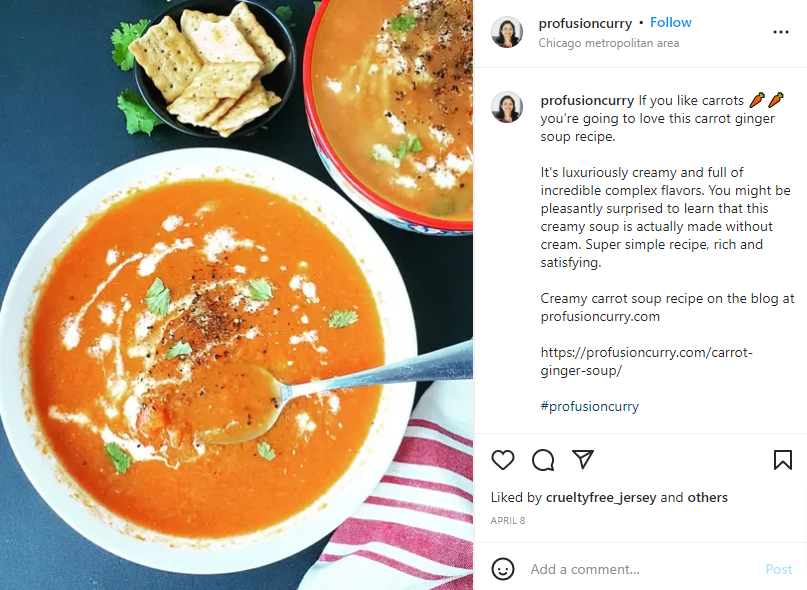This screenshot has height=590, width=807.
Task: Click the crueltyfree_jersey liker name
Action: coord(601,497)
